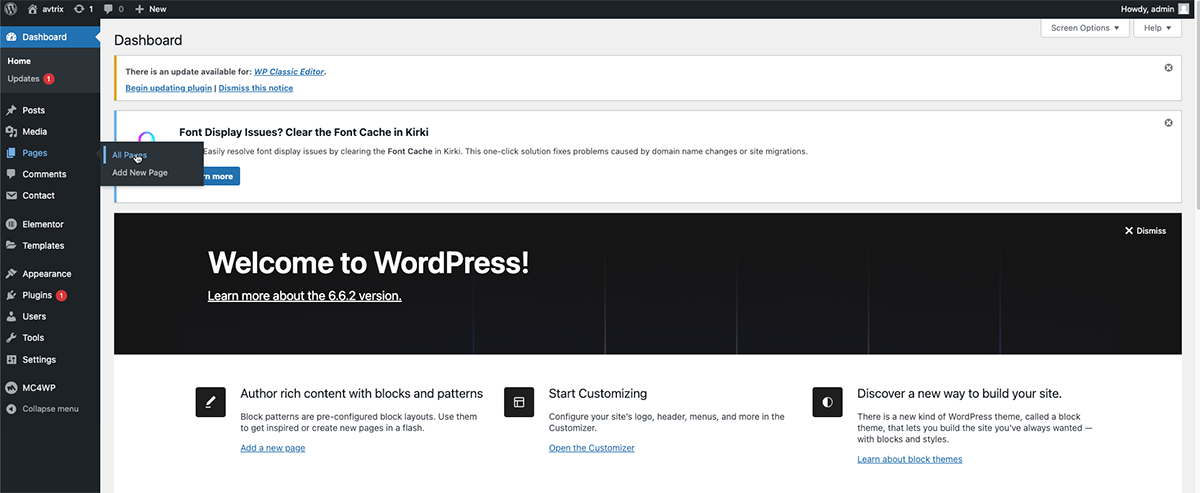This screenshot has width=1200, height=493.
Task: Click the comments bubble icon in admin bar
Action: click(x=109, y=9)
